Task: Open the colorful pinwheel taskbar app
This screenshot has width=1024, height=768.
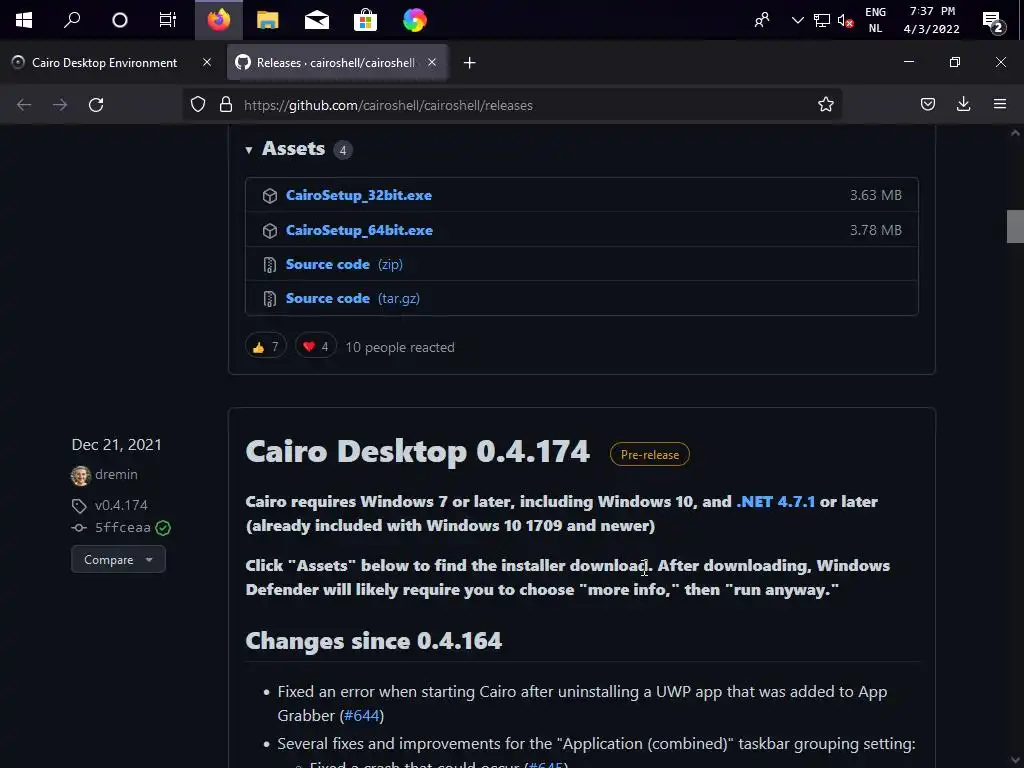Action: (x=415, y=20)
